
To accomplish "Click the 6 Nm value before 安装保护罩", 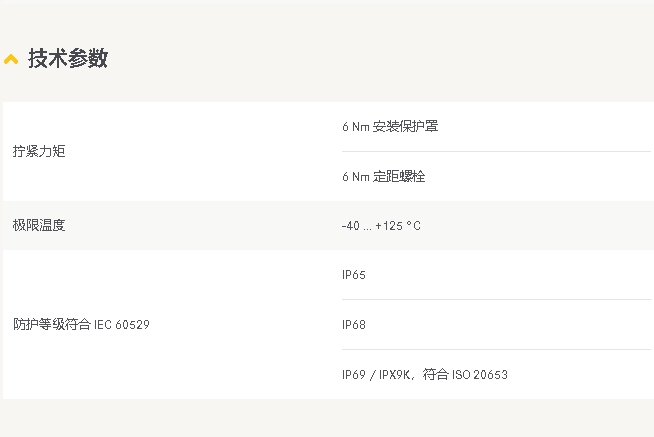I will 355,127.
